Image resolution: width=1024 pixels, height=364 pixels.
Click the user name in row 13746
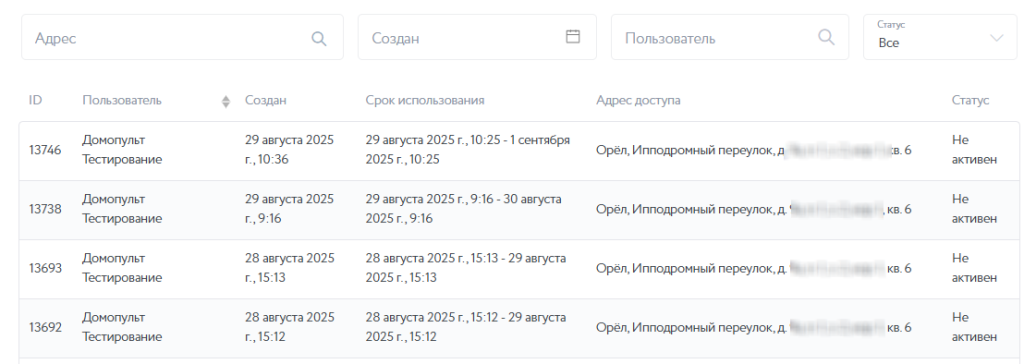[x=121, y=150]
